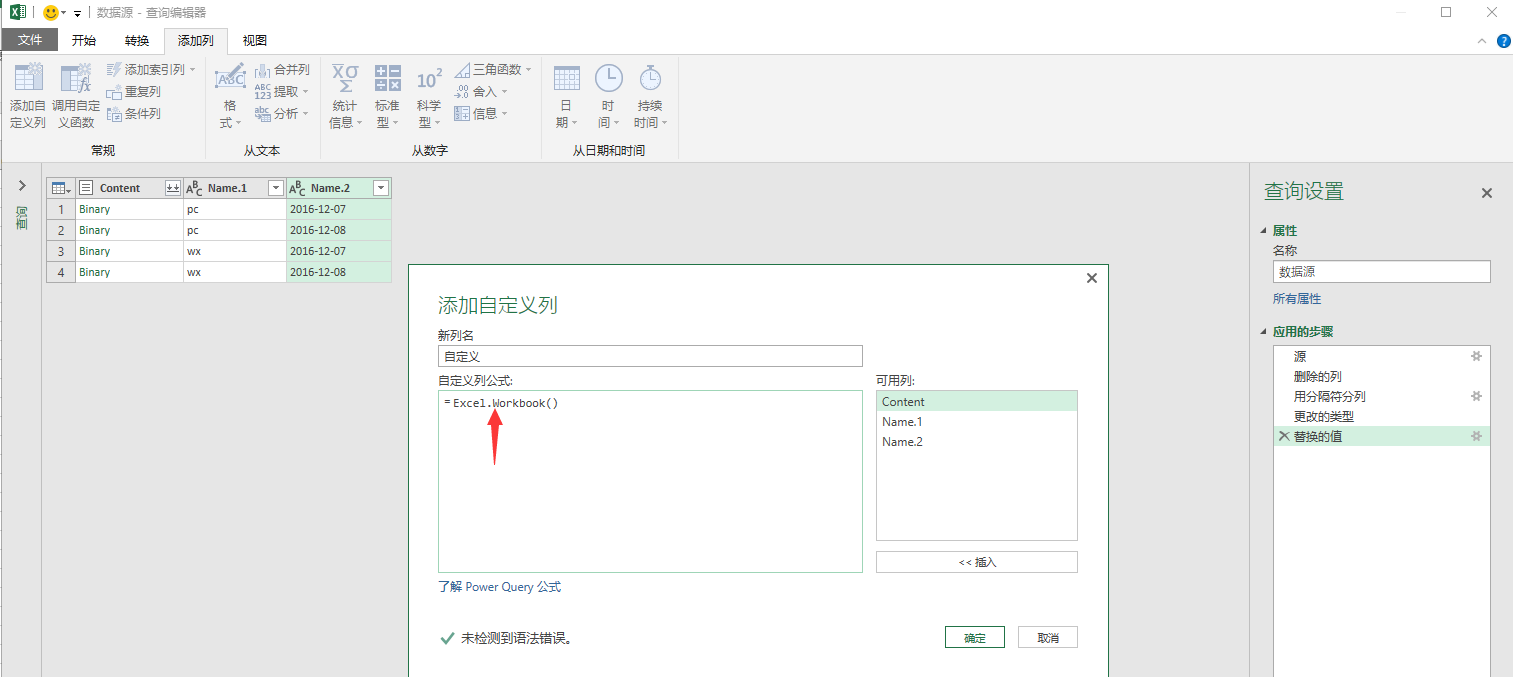Click Conditional Column (条件列) button
1513x677 pixels.
pyautogui.click(x=133, y=113)
